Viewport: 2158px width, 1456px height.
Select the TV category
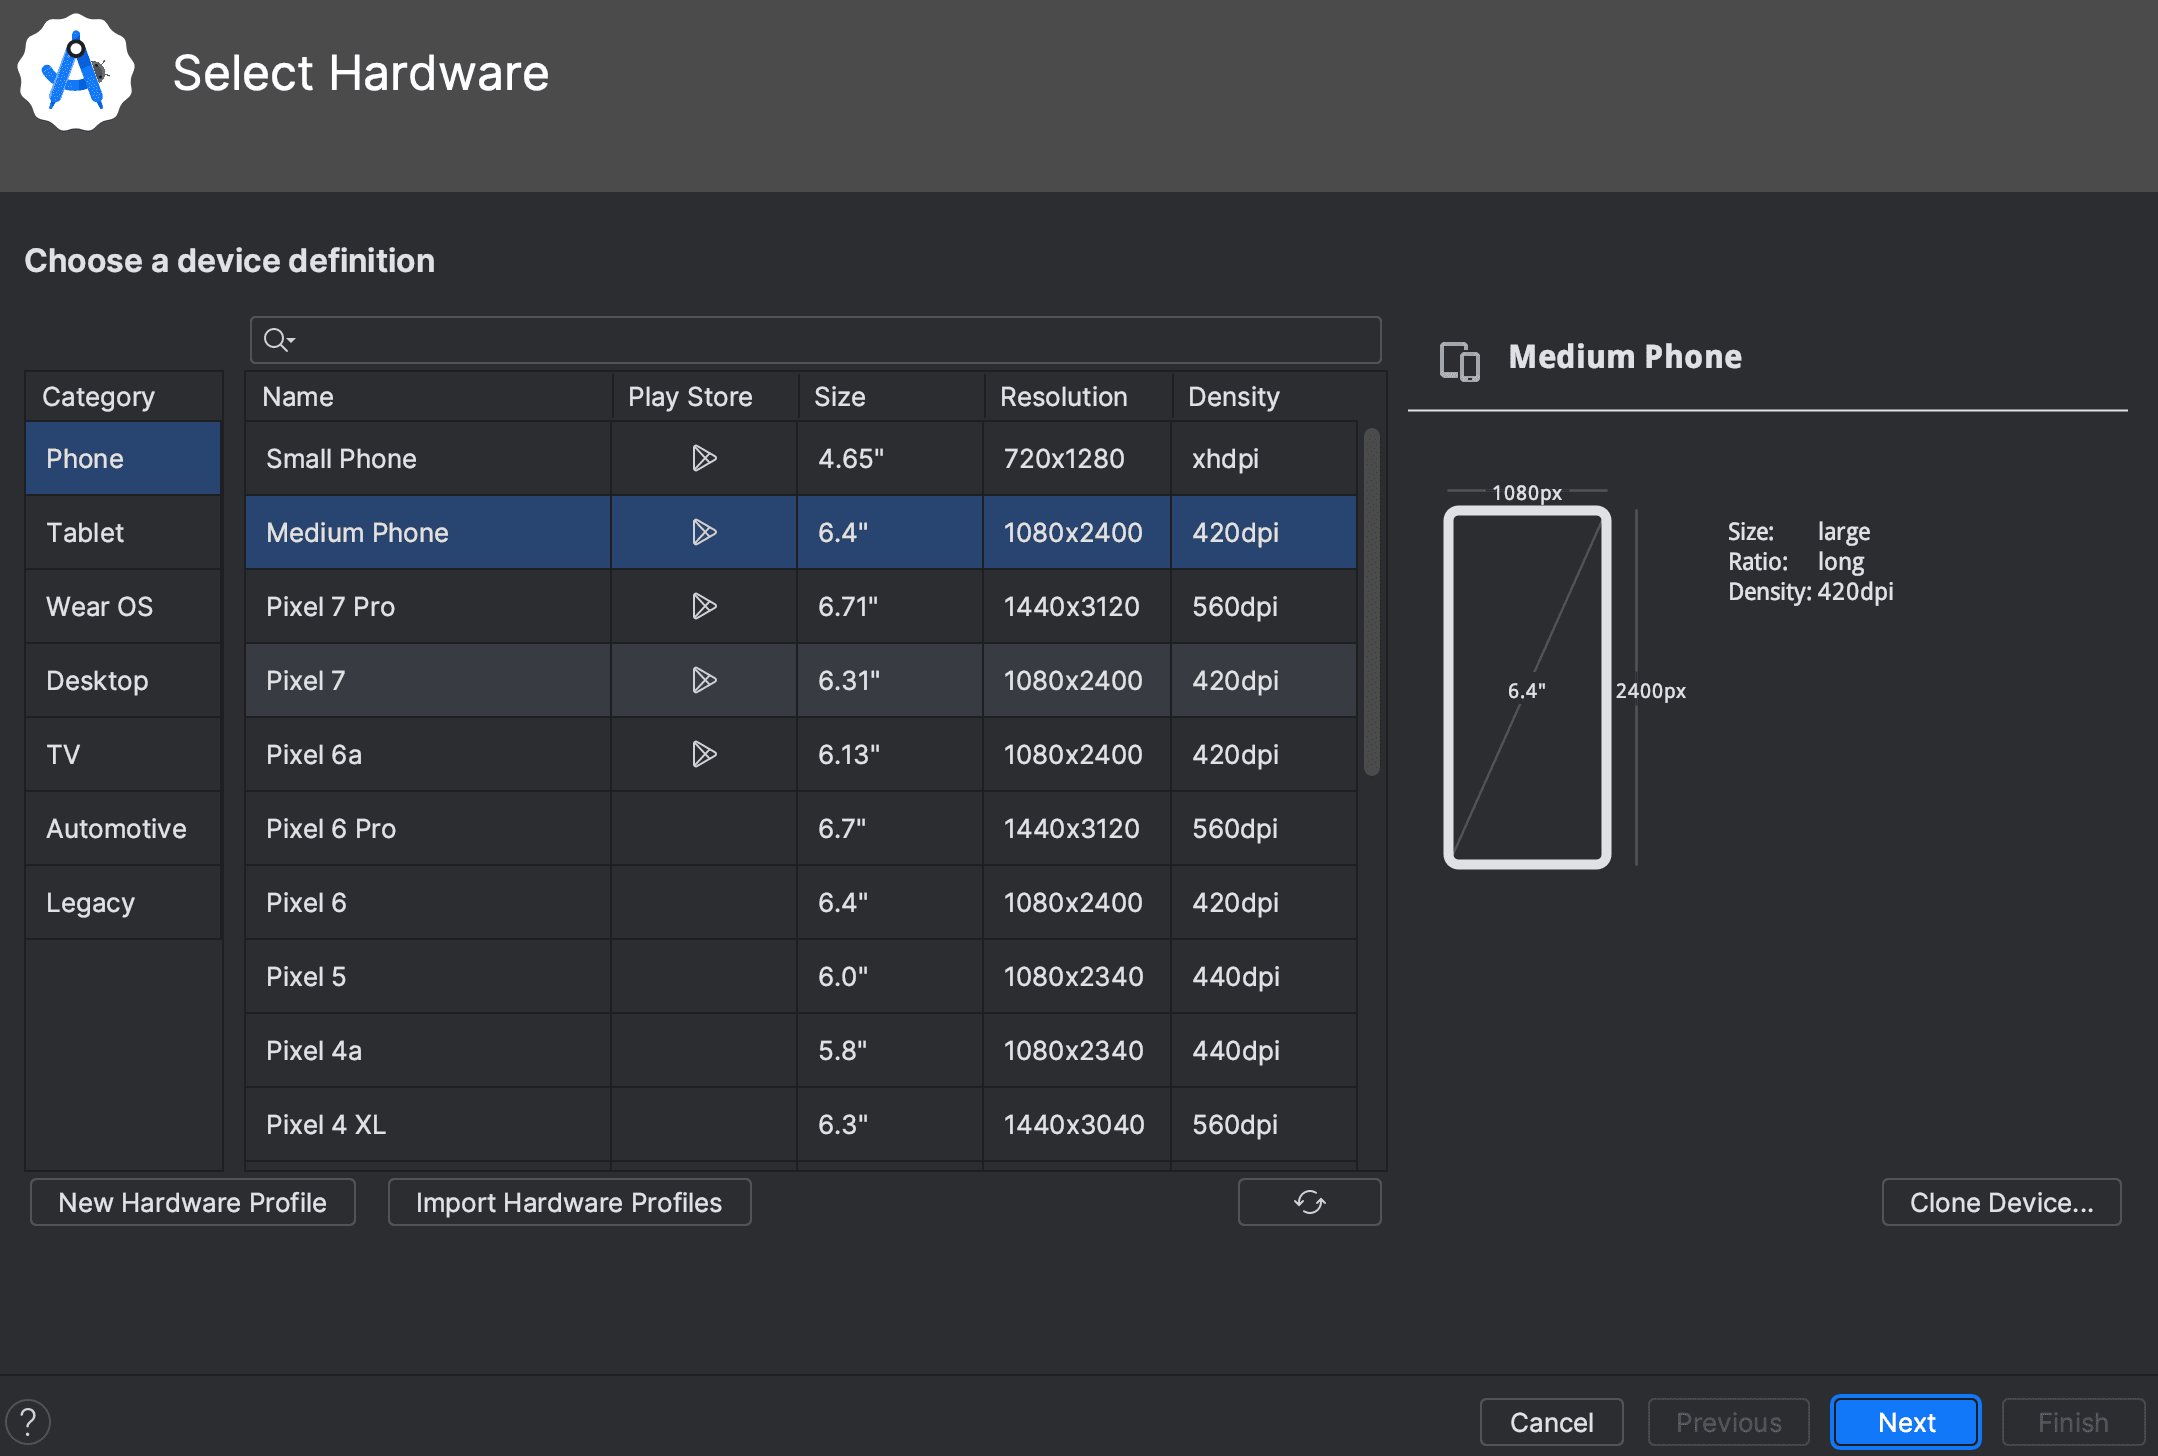123,754
